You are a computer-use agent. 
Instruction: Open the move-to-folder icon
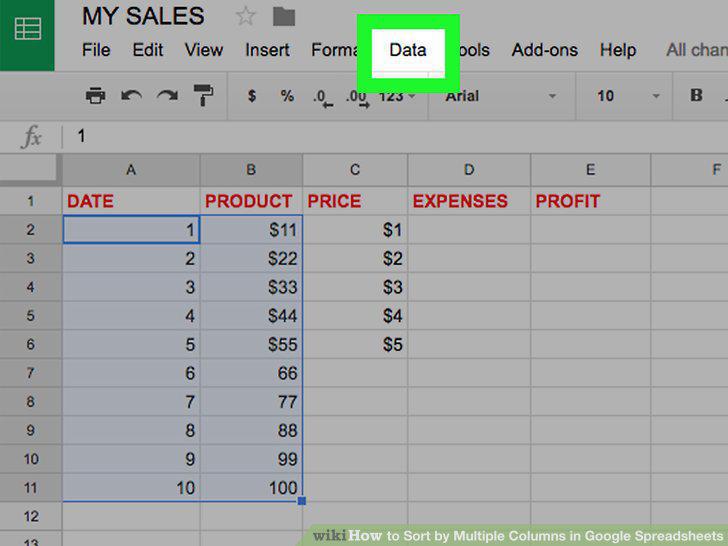pos(284,17)
